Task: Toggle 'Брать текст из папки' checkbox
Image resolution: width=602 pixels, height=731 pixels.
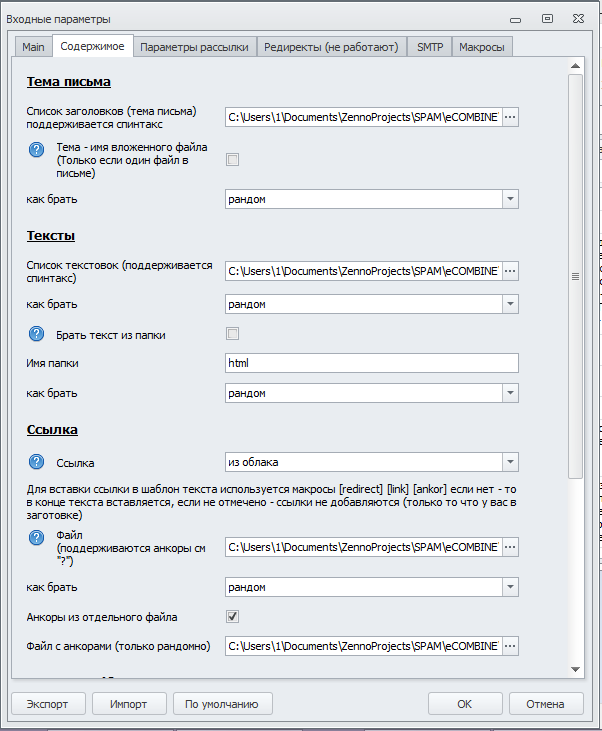Action: 233,334
